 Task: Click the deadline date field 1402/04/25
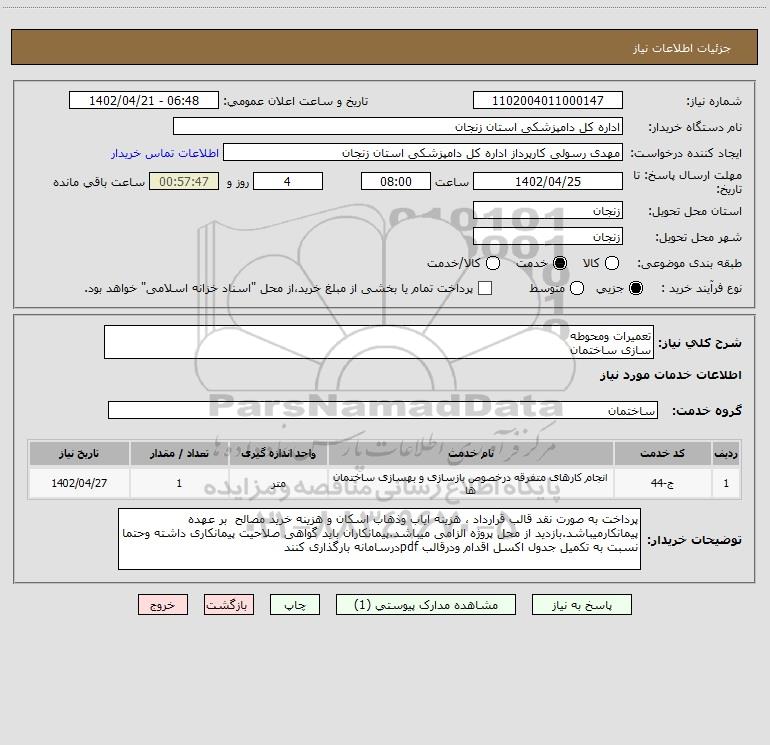[x=548, y=181]
